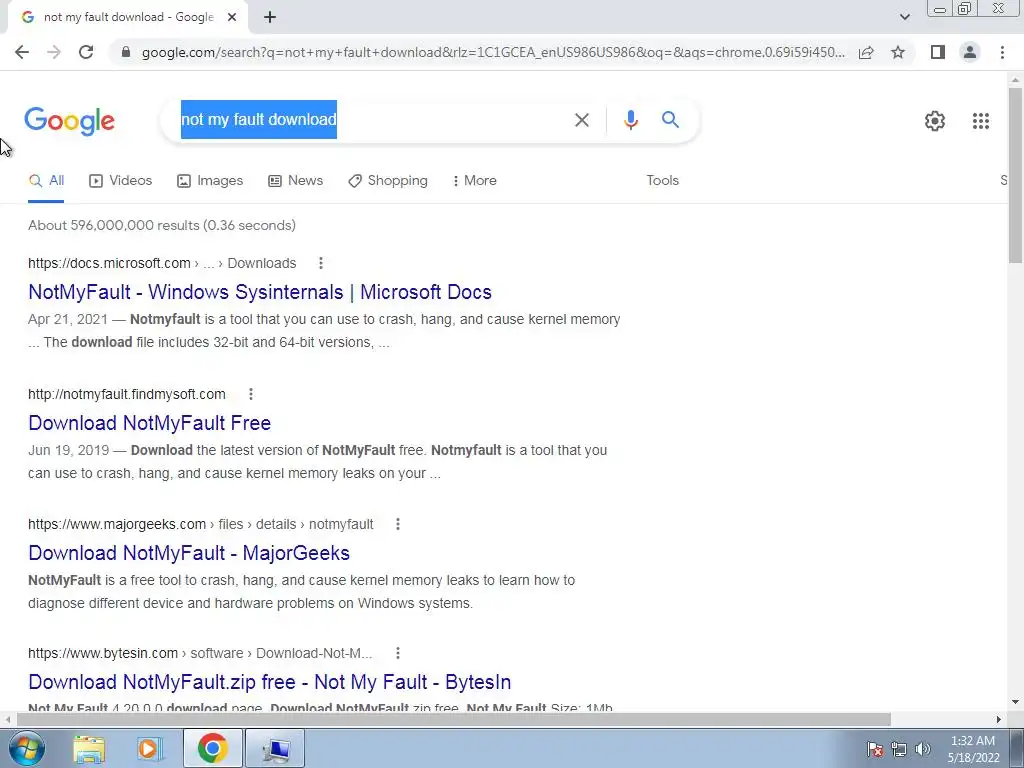This screenshot has height=768, width=1024.
Task: Submit search with the magnifier icon
Action: coord(670,120)
